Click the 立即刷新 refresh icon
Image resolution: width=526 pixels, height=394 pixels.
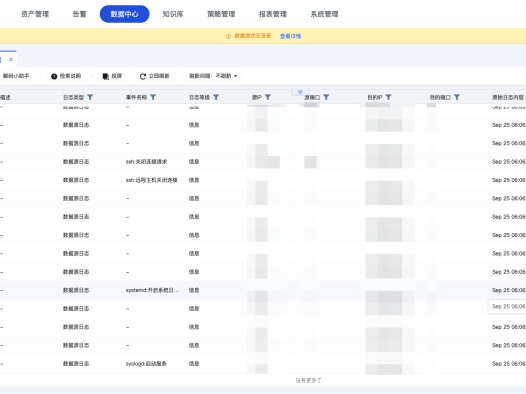point(143,76)
